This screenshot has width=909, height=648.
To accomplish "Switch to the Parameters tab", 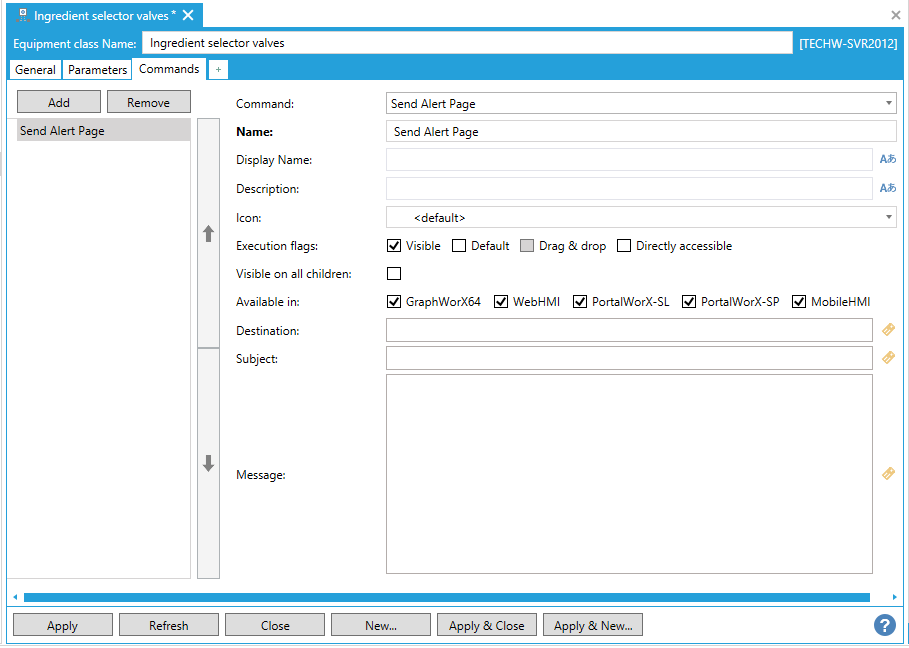I will (x=98, y=70).
